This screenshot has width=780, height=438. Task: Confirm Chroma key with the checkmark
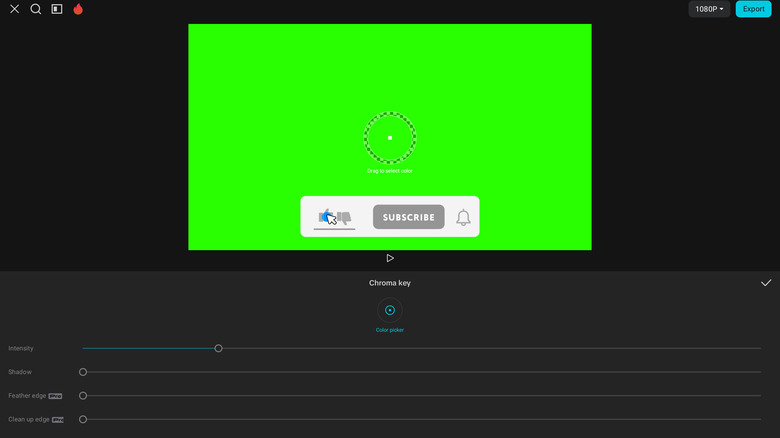766,283
